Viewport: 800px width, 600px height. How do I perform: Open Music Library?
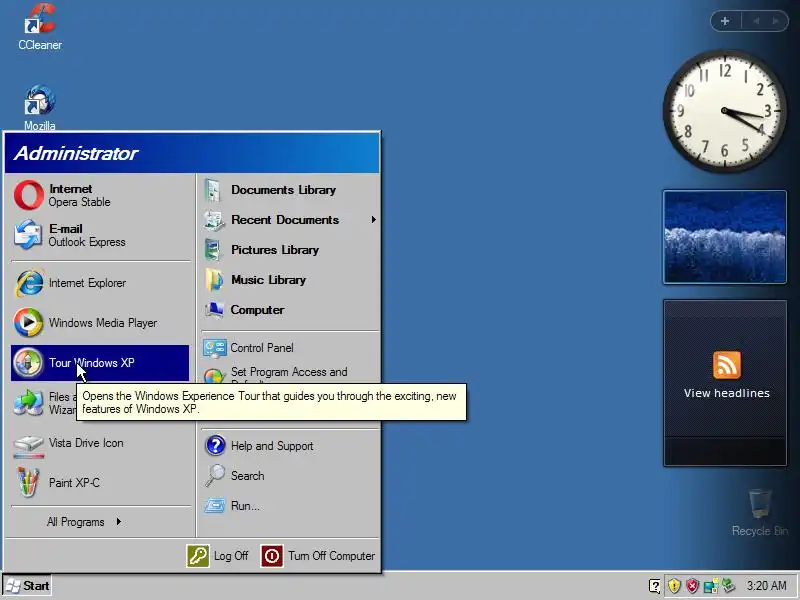click(290, 280)
